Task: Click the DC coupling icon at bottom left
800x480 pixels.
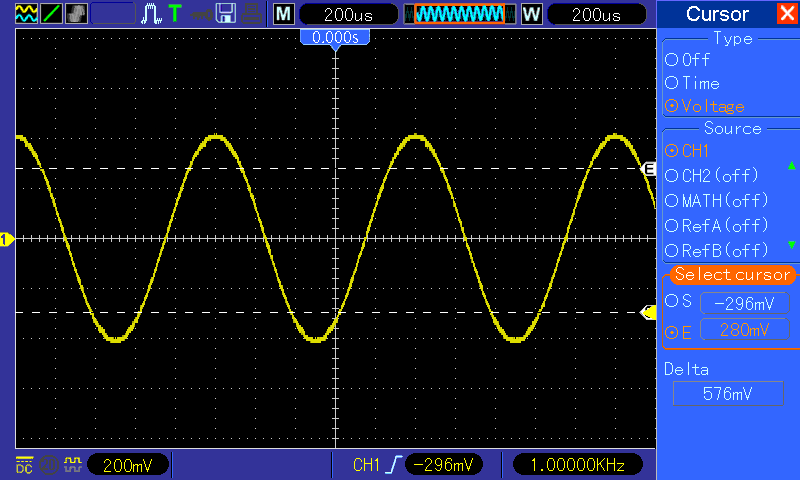Action: click(24, 465)
